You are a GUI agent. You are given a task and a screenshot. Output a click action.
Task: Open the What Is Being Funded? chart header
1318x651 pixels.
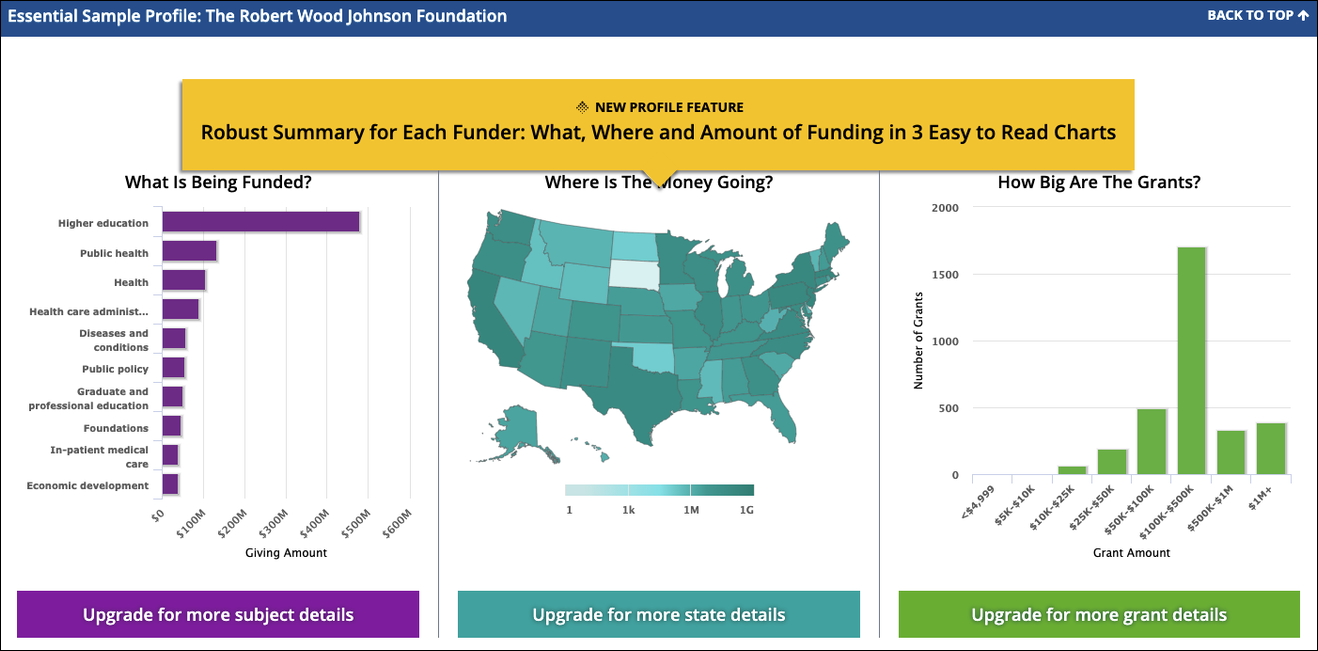(218, 182)
